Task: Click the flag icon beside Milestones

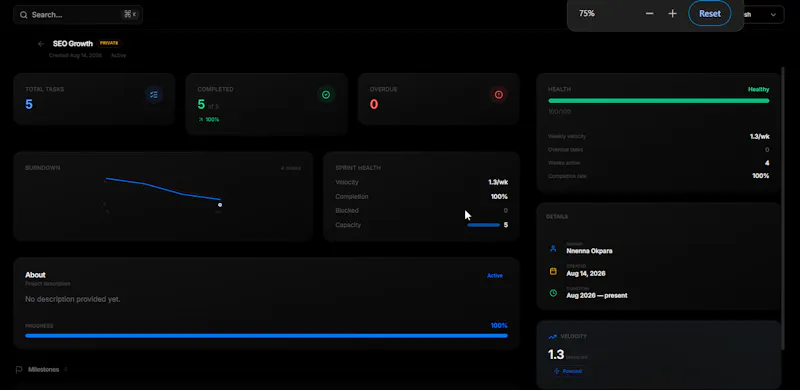Action: coord(19,370)
